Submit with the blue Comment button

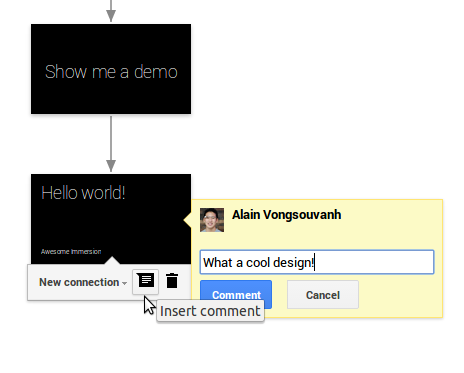click(x=236, y=294)
